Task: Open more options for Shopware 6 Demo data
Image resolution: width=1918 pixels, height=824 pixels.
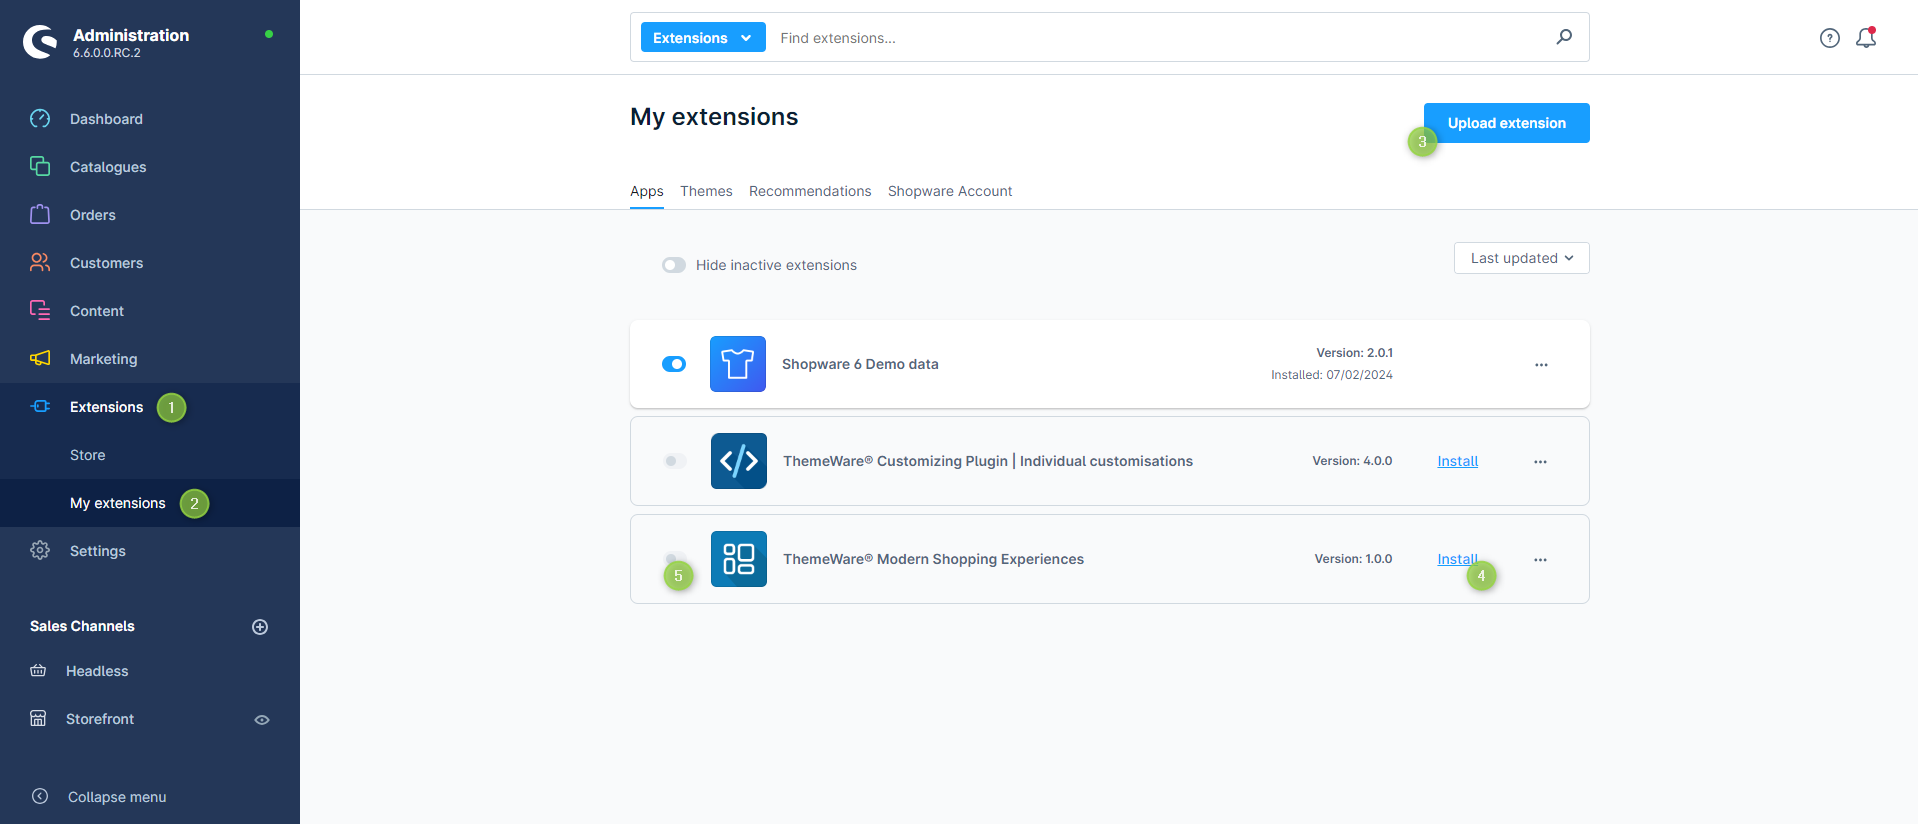Action: click(1541, 365)
